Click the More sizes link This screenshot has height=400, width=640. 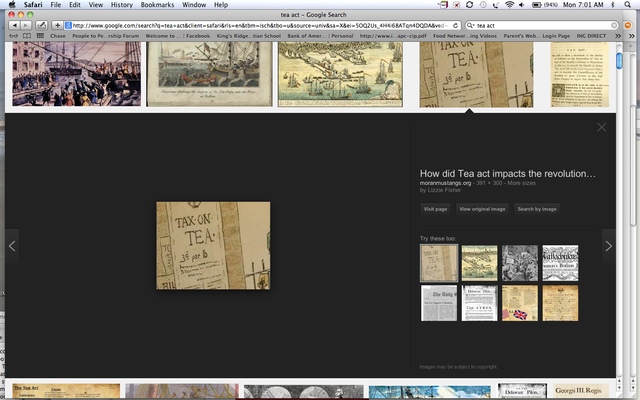(521, 183)
